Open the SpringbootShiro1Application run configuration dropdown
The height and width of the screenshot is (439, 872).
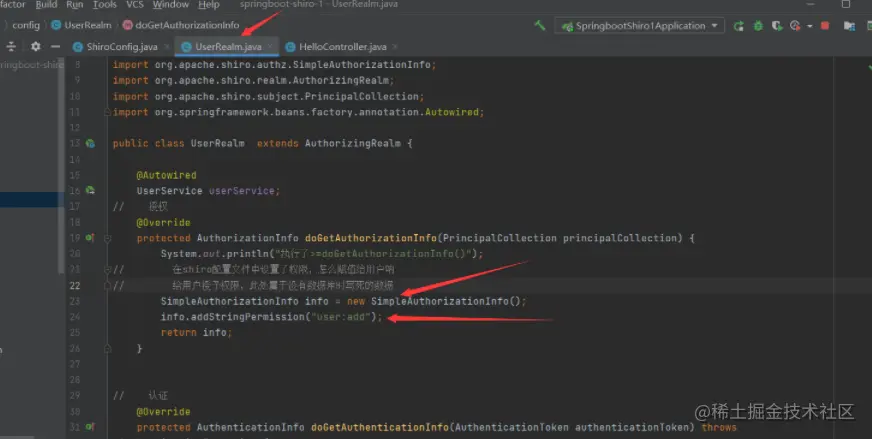pos(640,26)
